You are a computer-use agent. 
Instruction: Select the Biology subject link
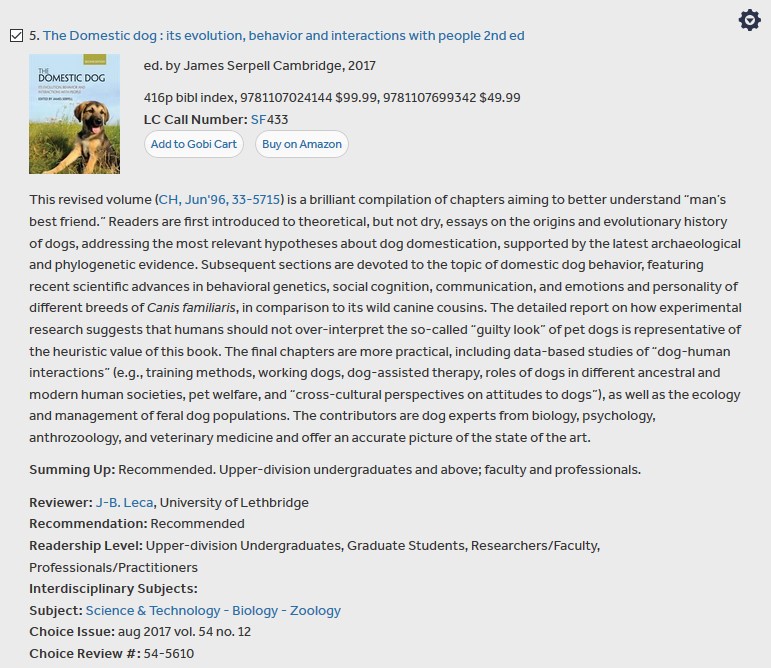click(255, 610)
